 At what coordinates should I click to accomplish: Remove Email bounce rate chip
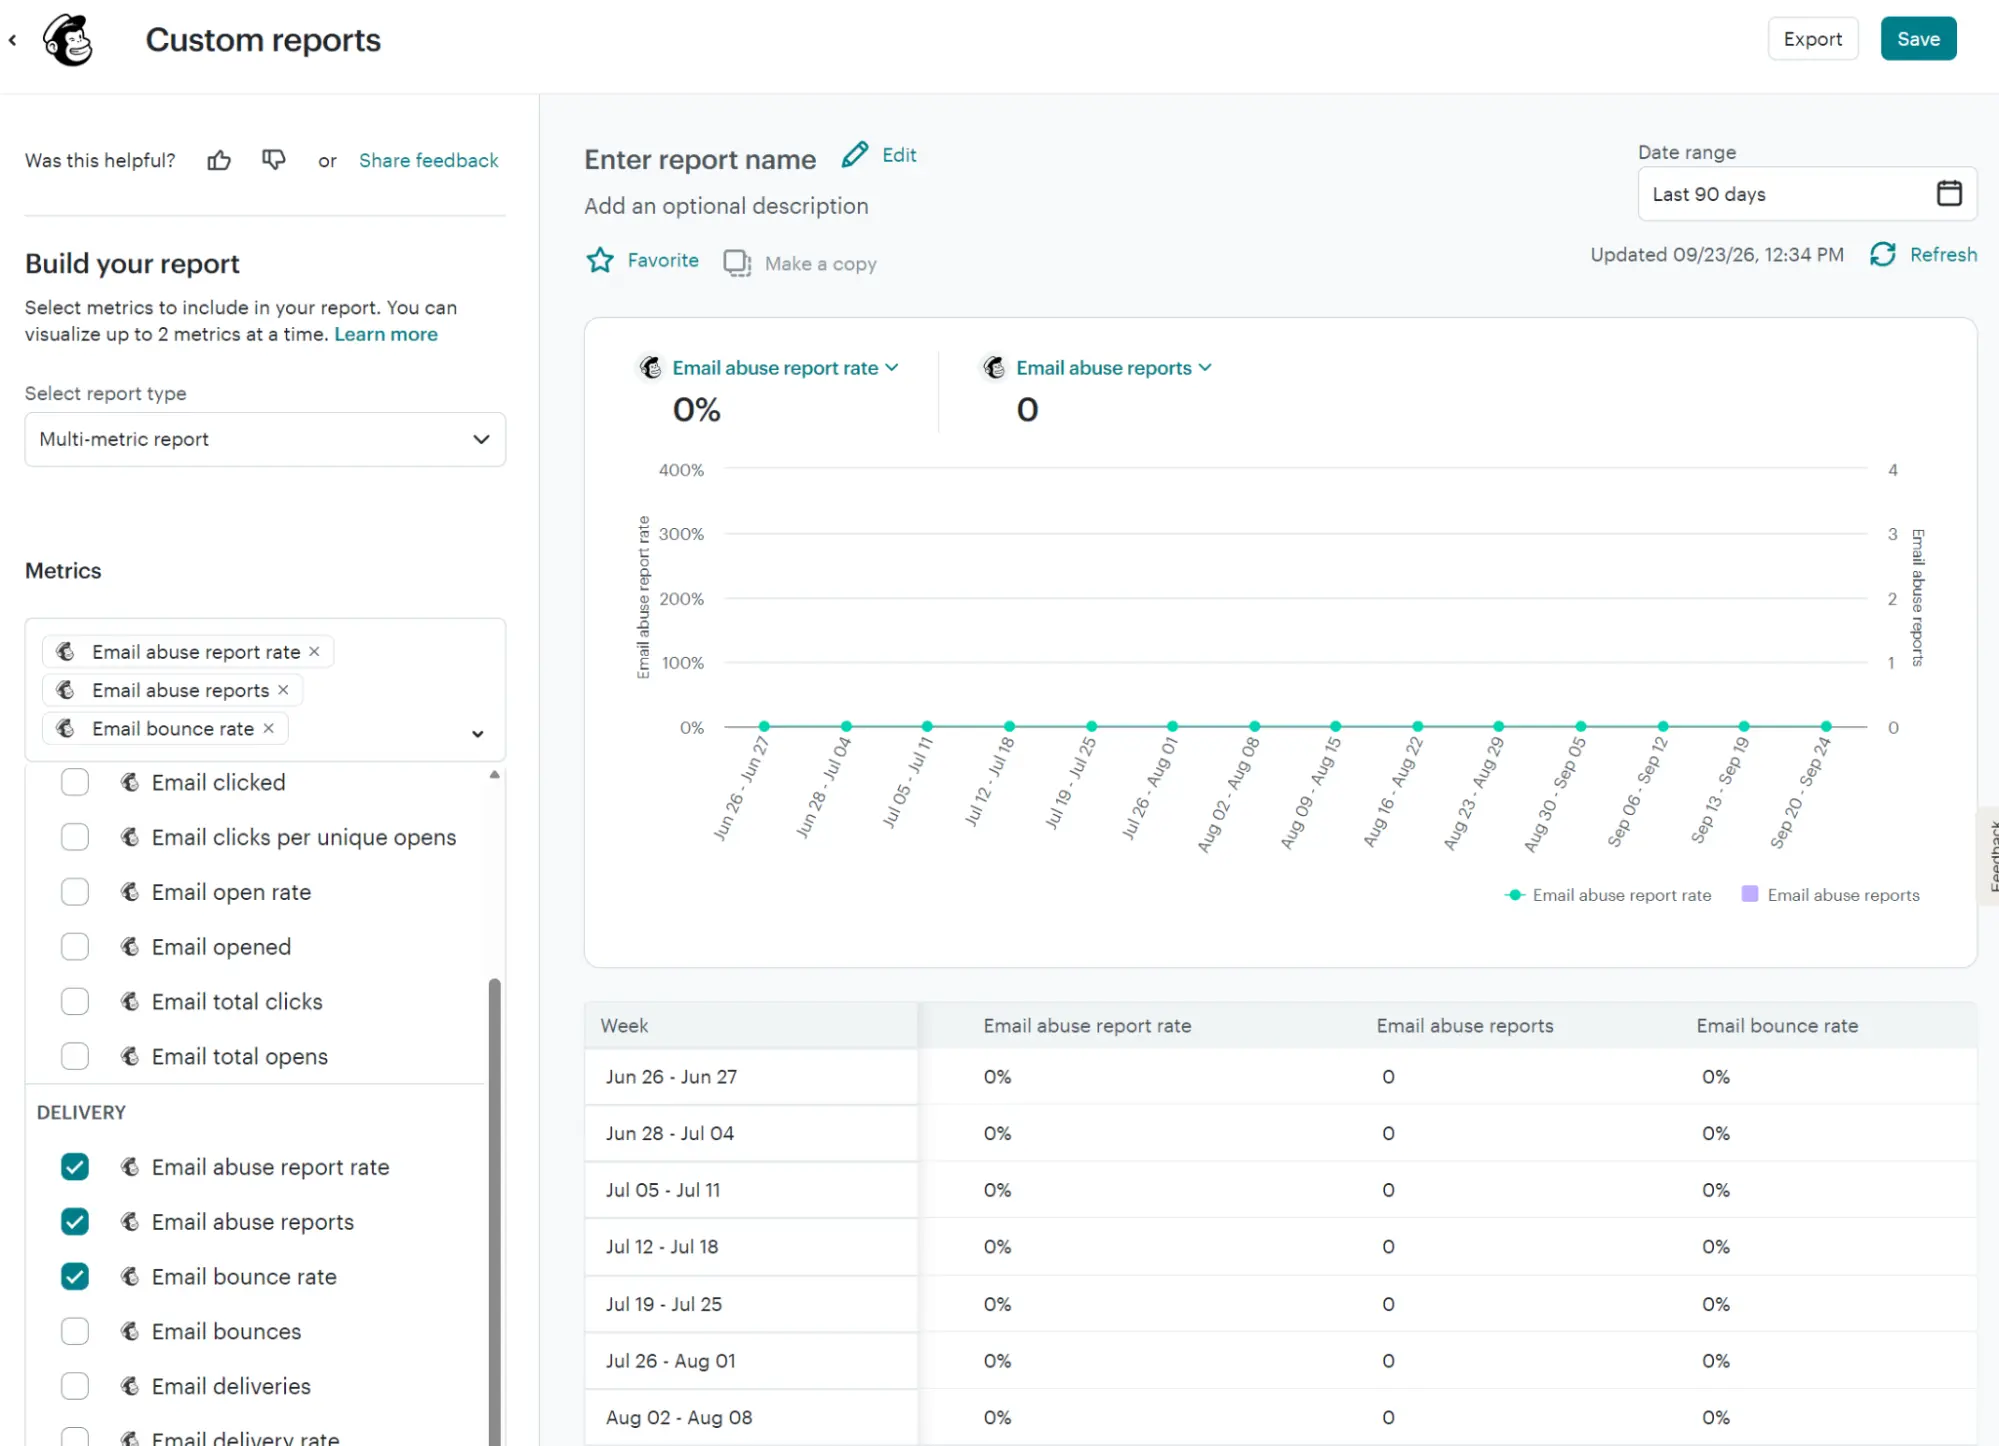click(268, 728)
